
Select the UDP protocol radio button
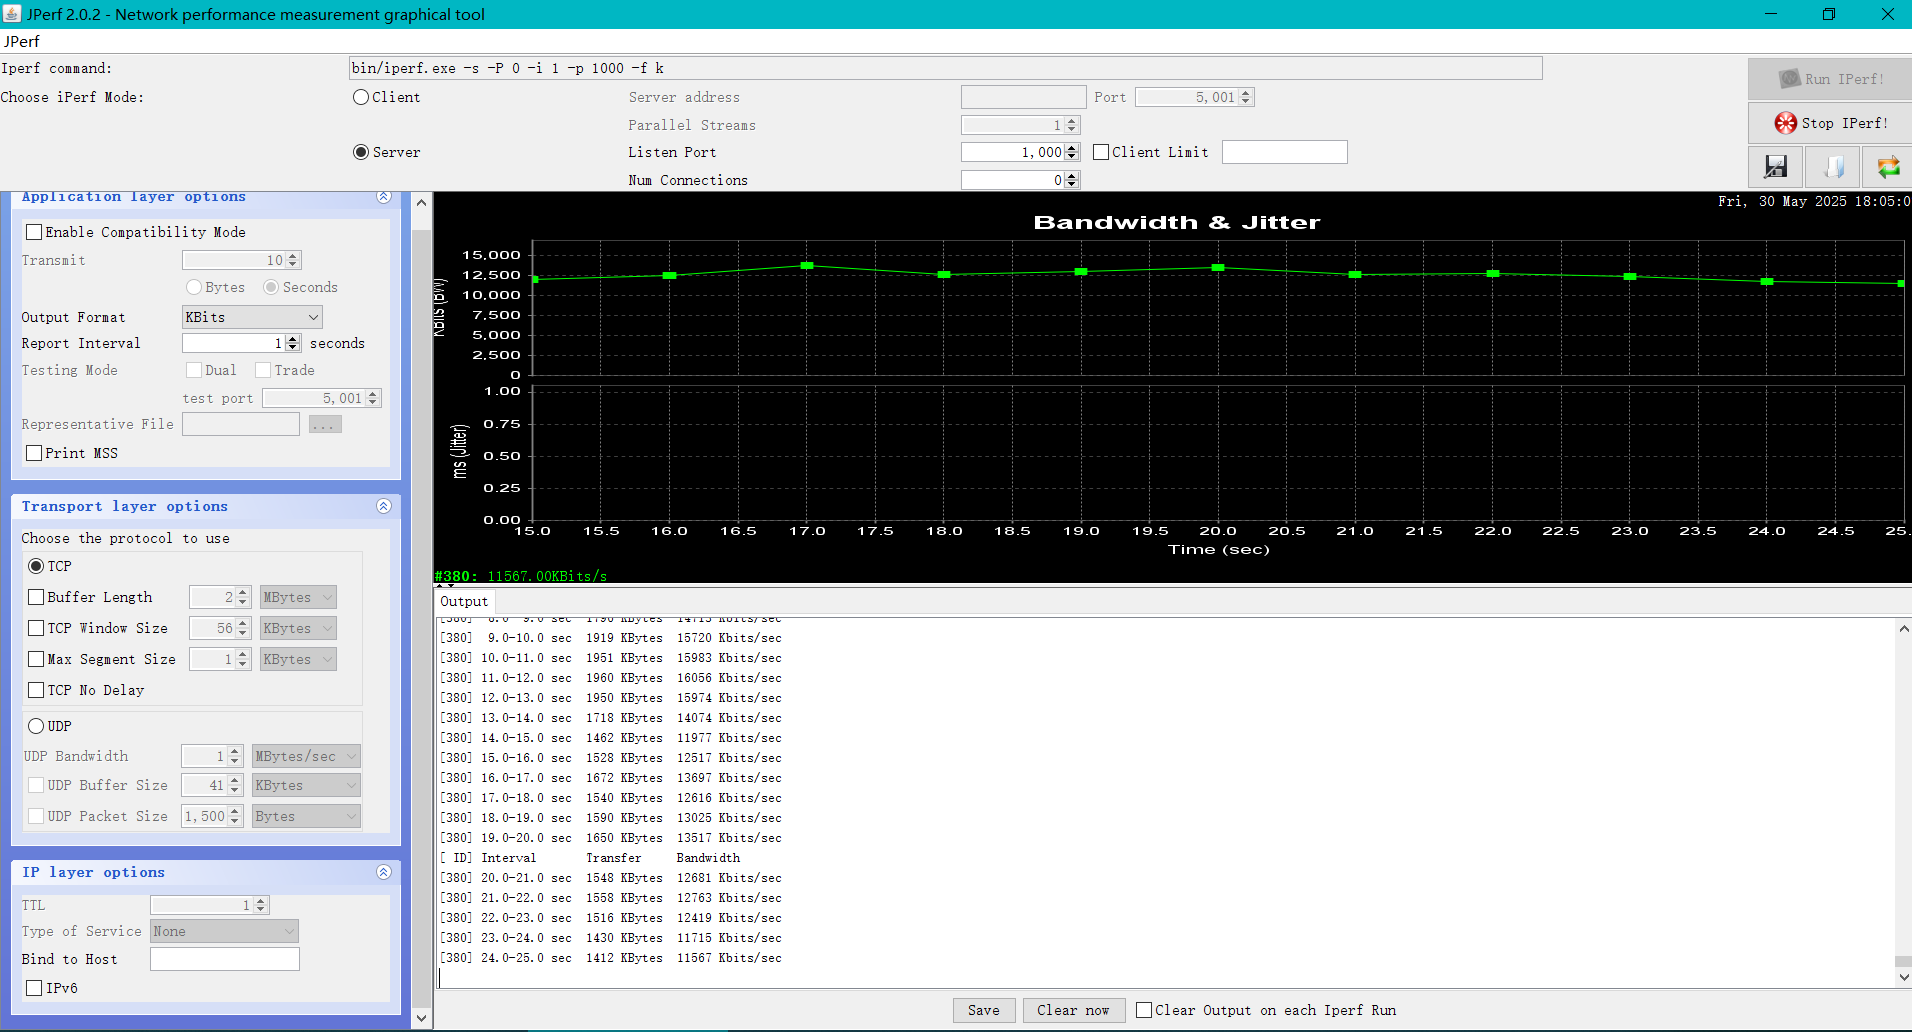[36, 726]
